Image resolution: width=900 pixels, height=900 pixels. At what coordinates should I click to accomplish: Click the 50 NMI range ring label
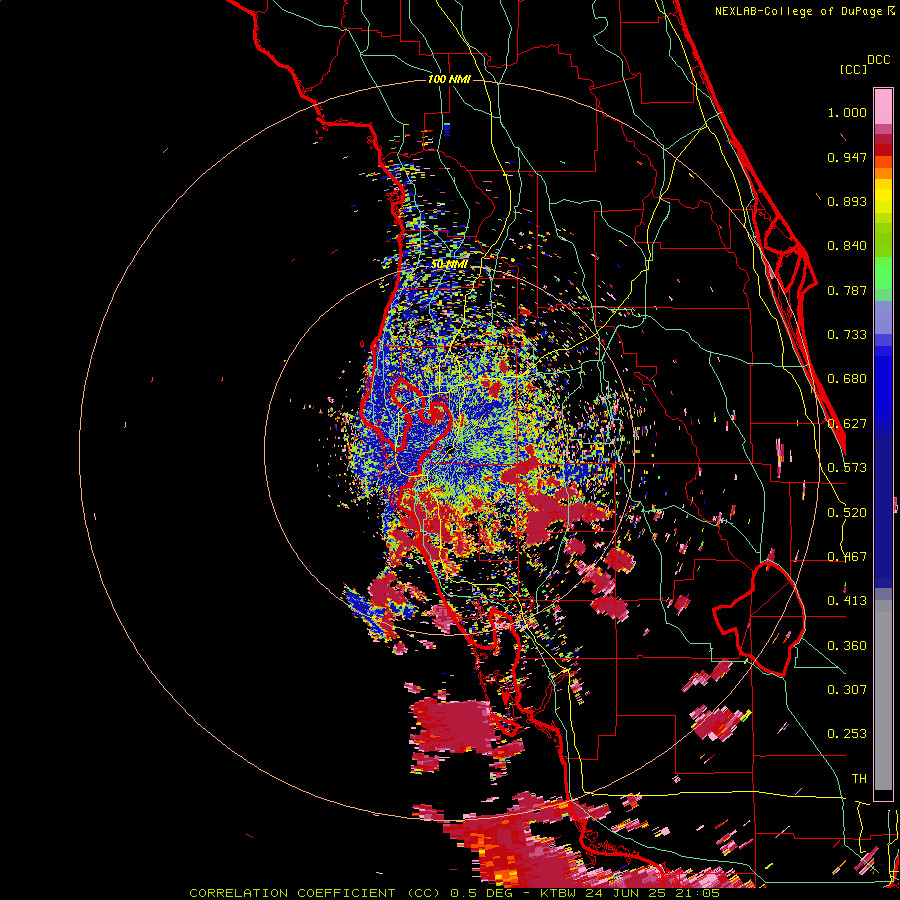(x=449, y=263)
